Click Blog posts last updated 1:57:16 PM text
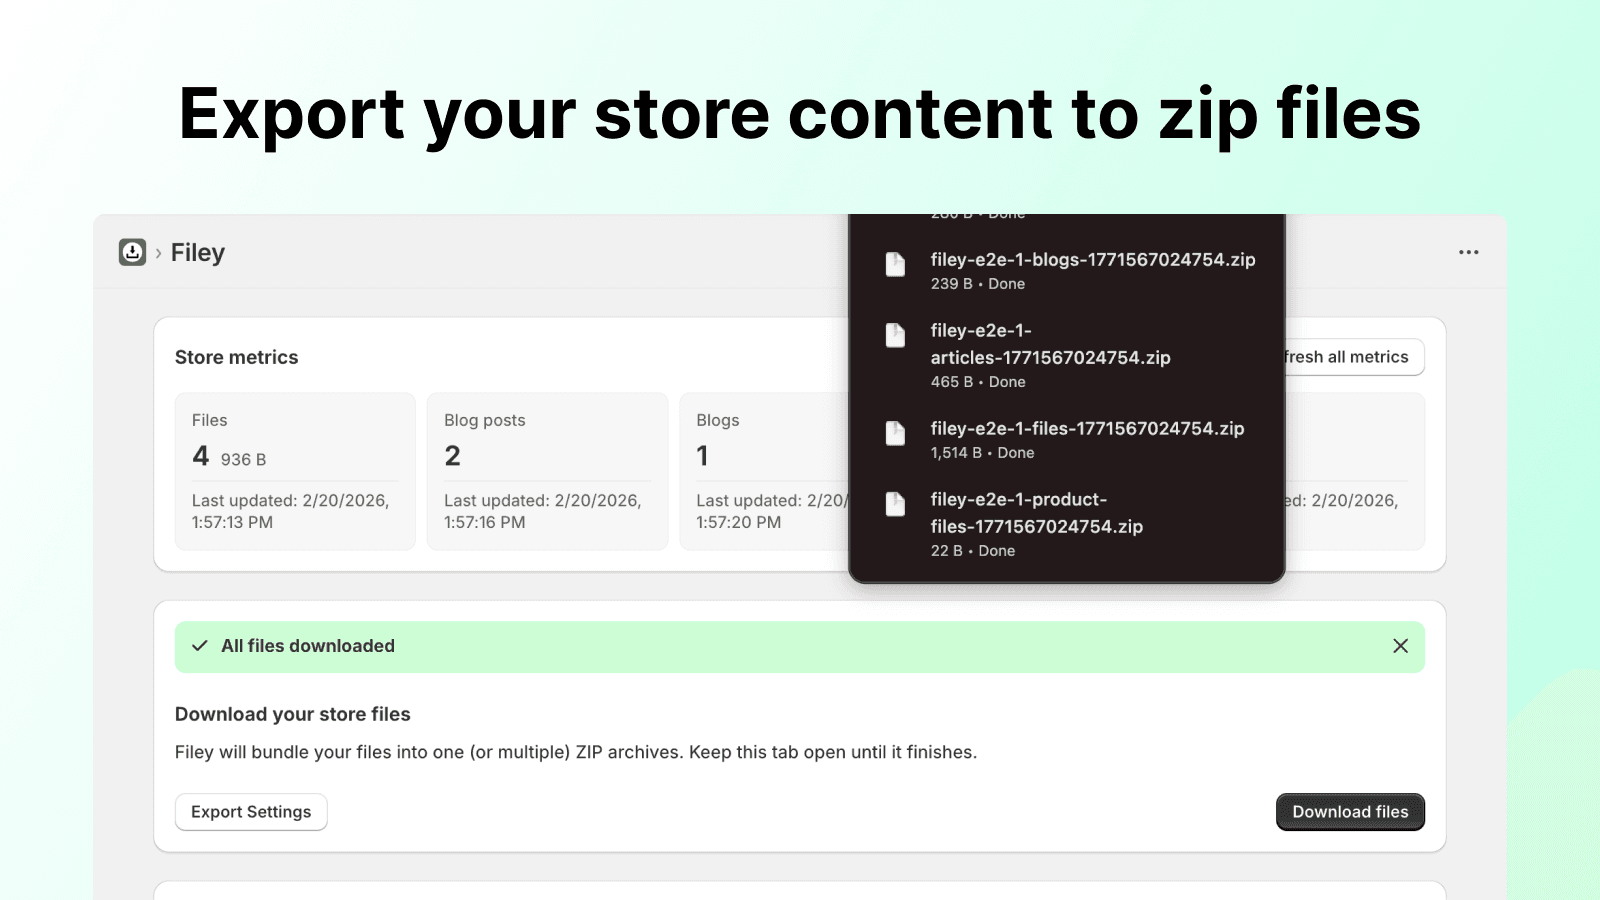Image resolution: width=1600 pixels, height=900 pixels. click(543, 511)
